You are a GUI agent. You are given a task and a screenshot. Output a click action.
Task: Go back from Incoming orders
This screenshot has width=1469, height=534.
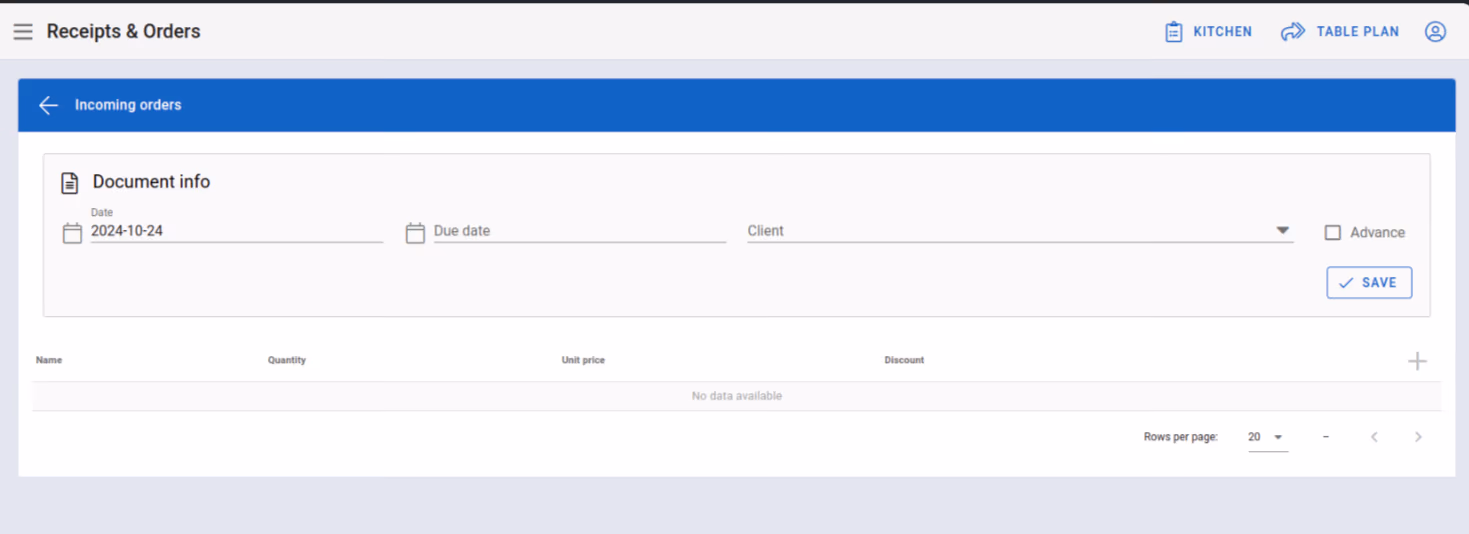(48, 105)
